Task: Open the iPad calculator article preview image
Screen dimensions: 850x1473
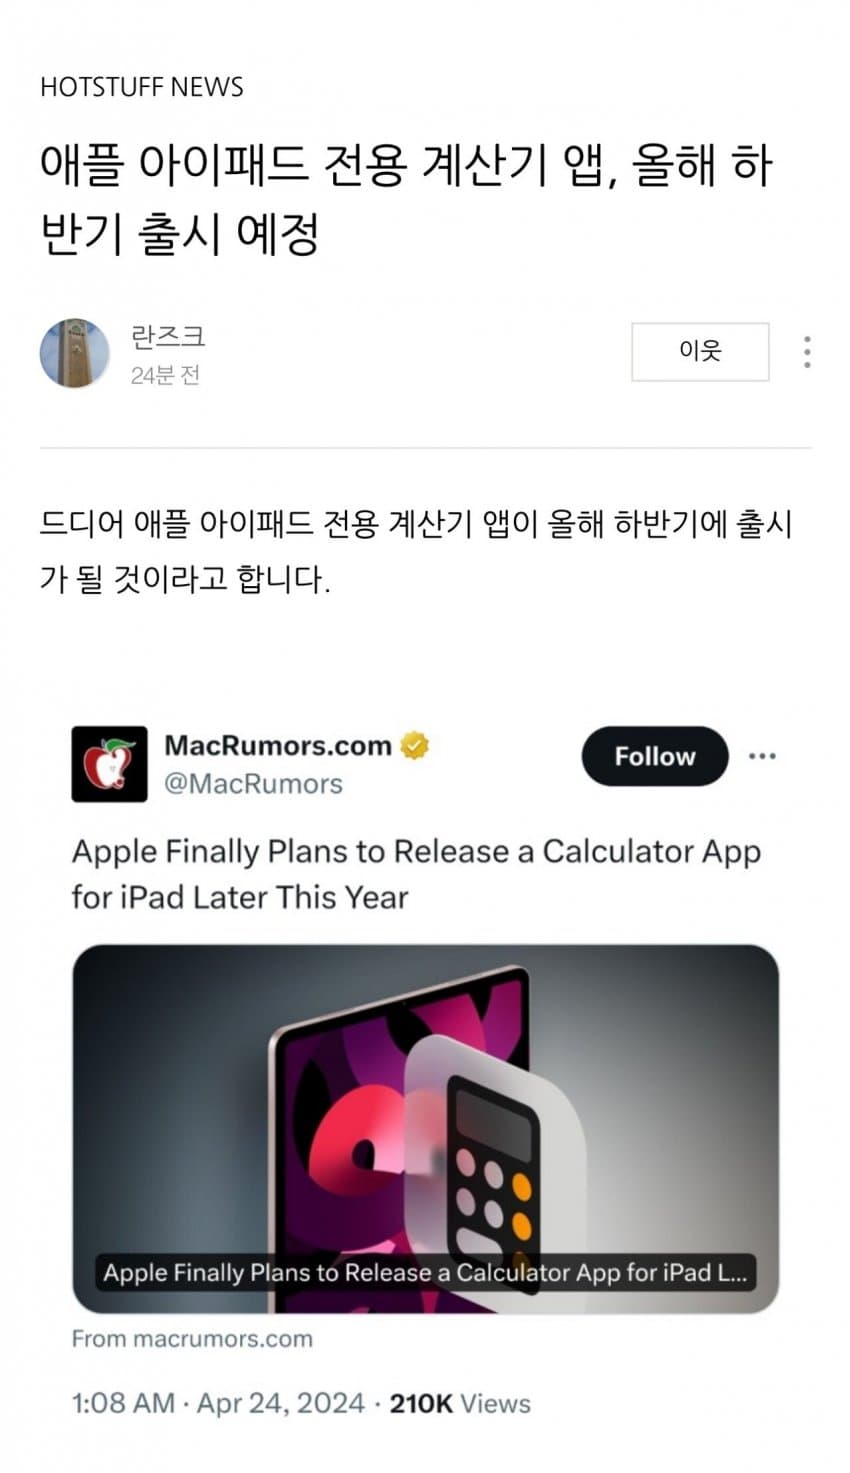Action: (x=425, y=1128)
